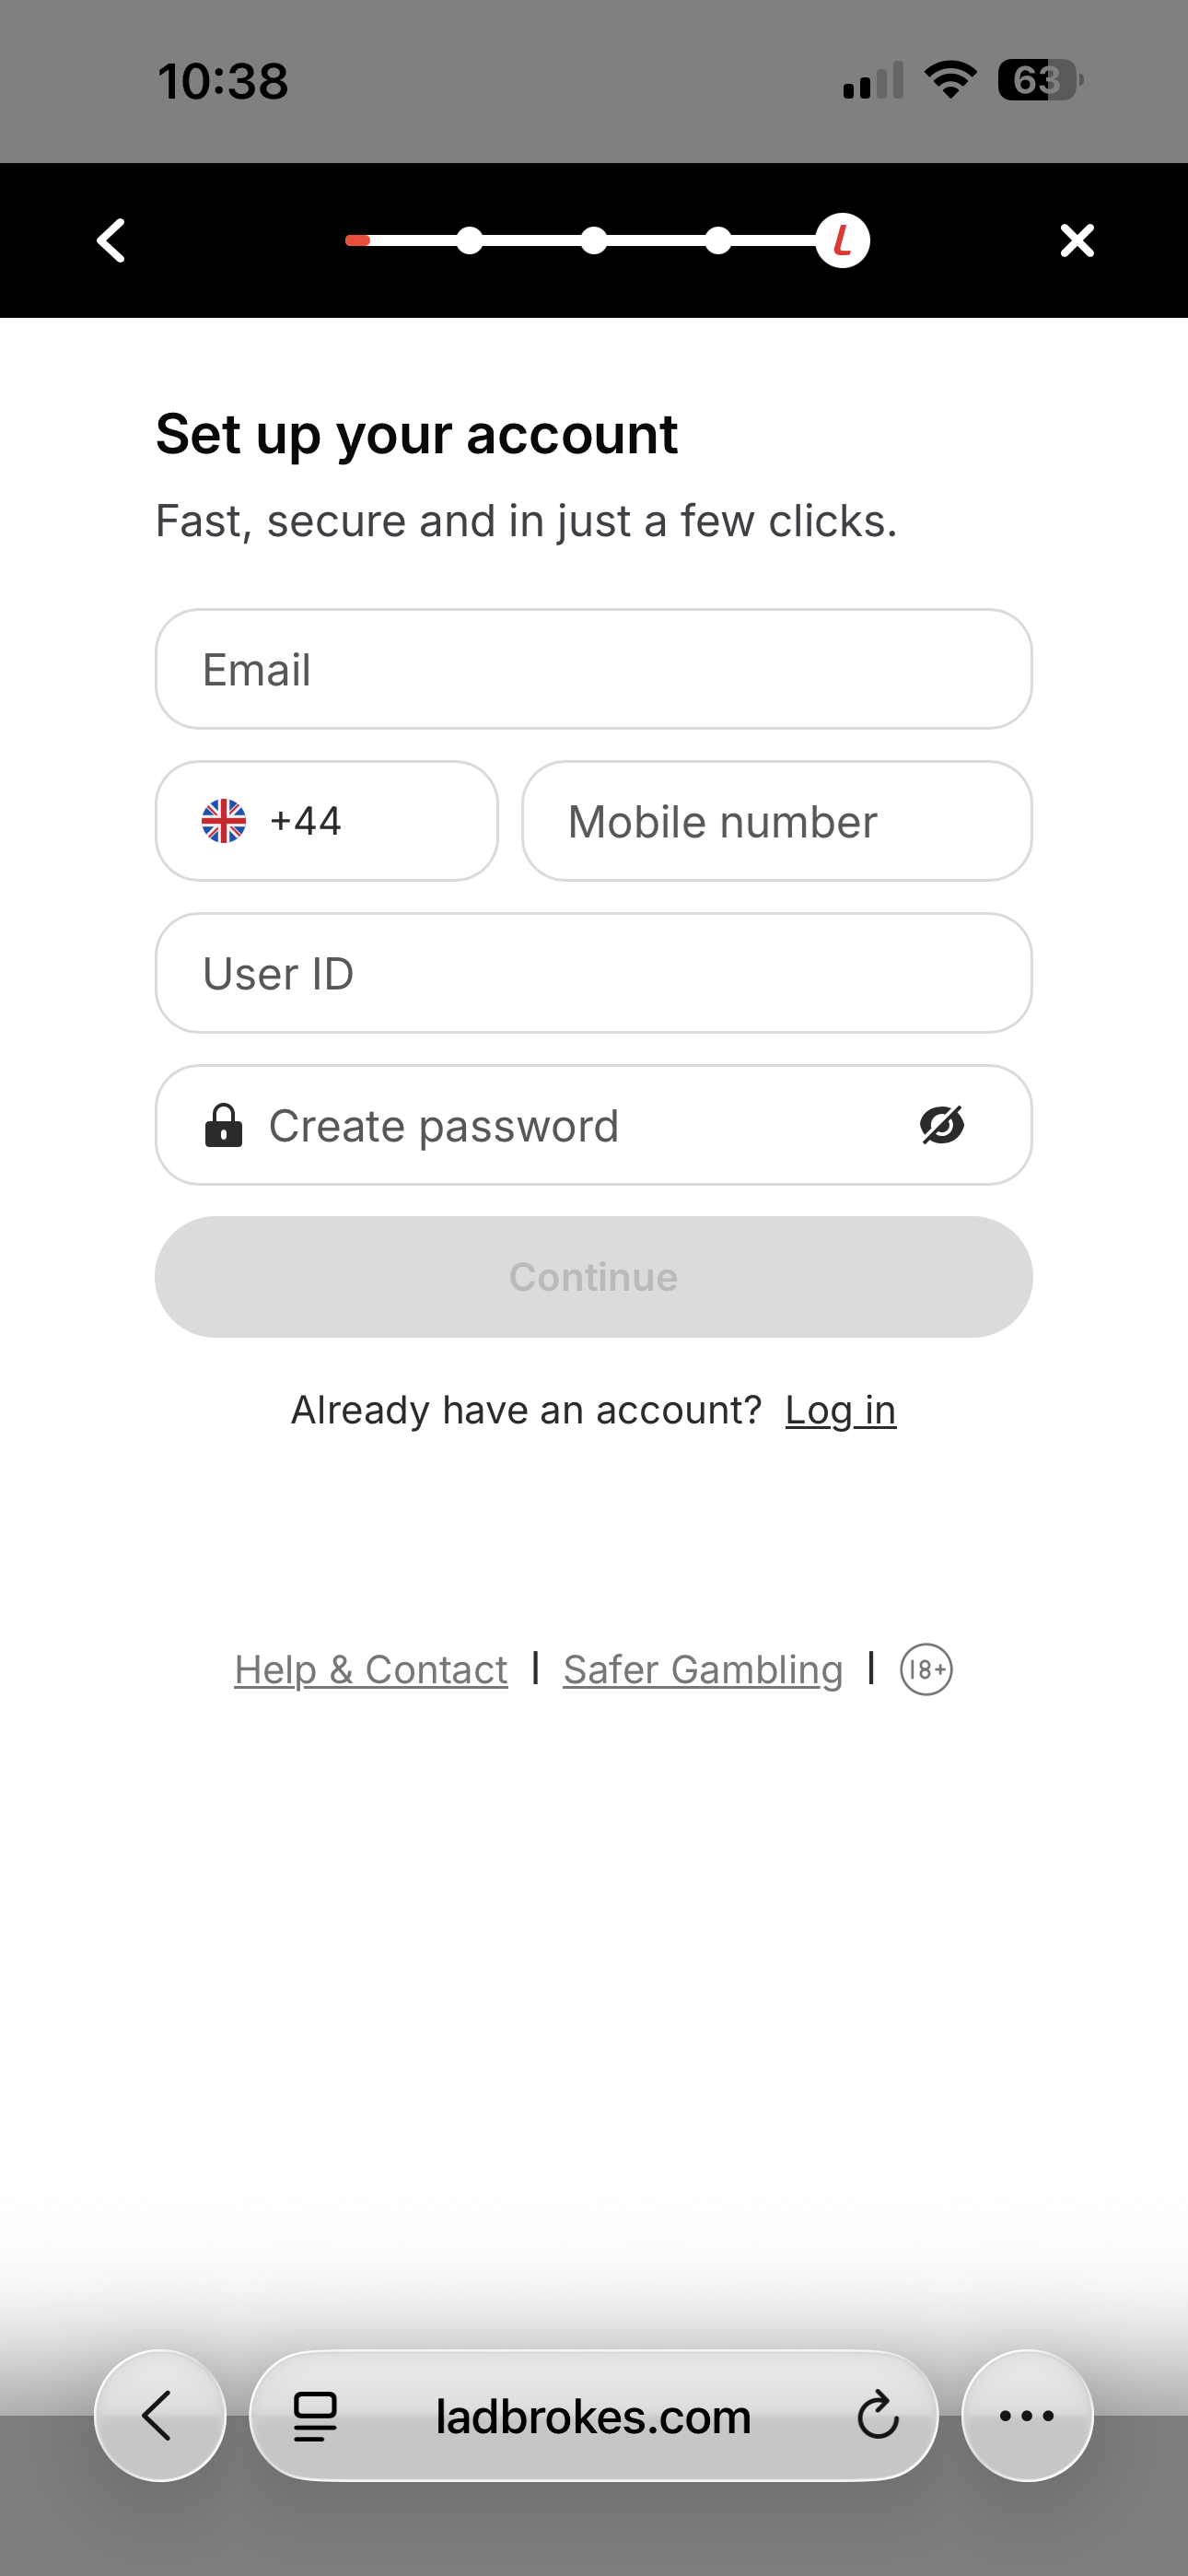The width and height of the screenshot is (1188, 2576).
Task: Click the Email input field
Action: coord(594,669)
